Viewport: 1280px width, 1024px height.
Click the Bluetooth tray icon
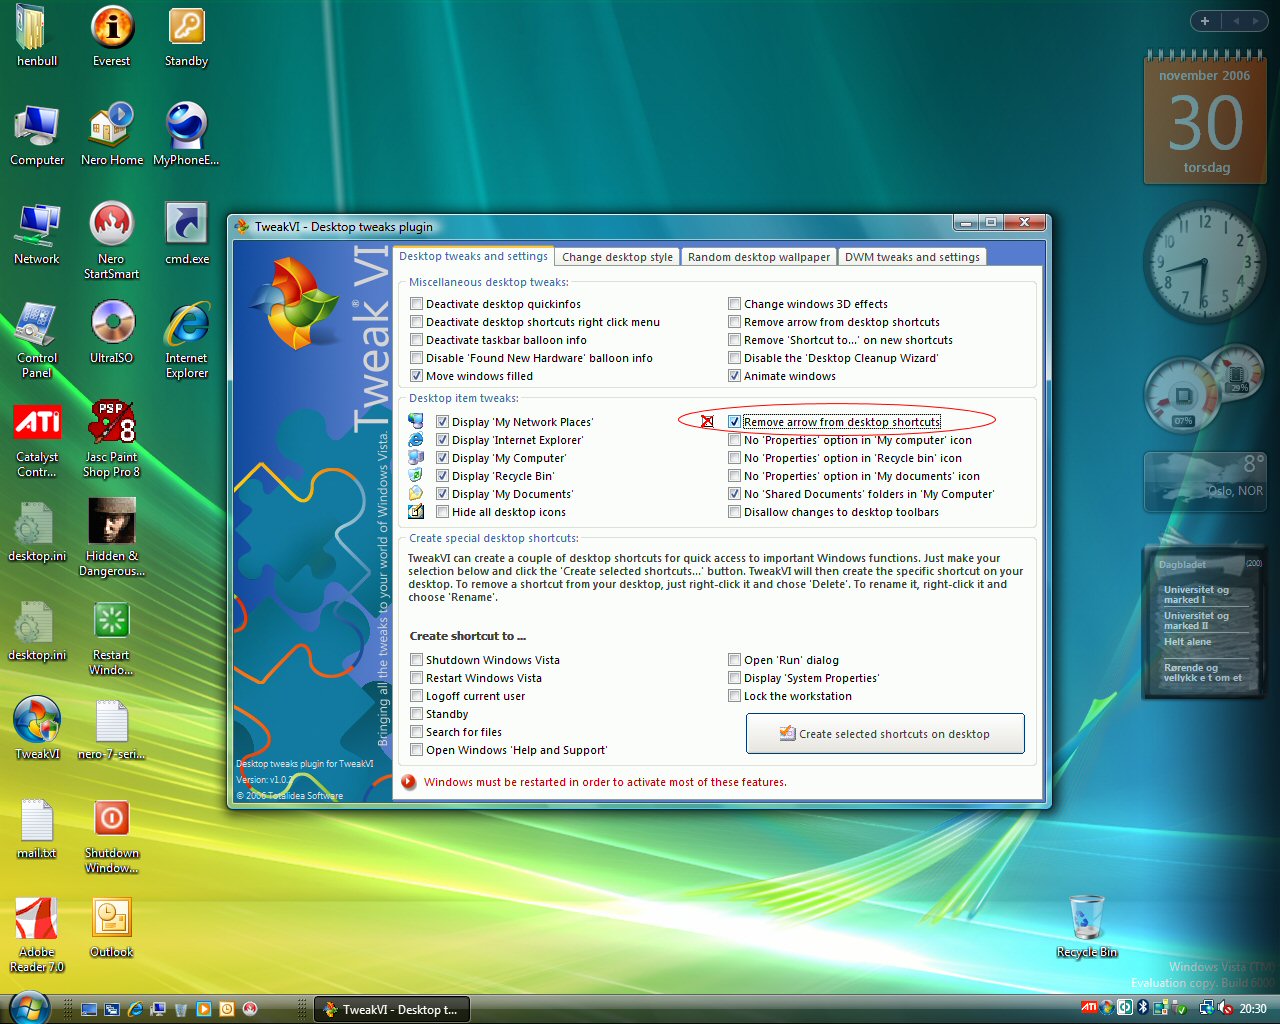point(1142,1008)
